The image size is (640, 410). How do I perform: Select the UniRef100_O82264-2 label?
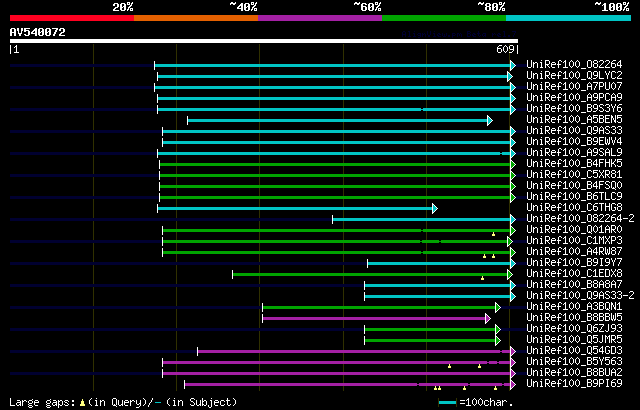pyautogui.click(x=580, y=219)
